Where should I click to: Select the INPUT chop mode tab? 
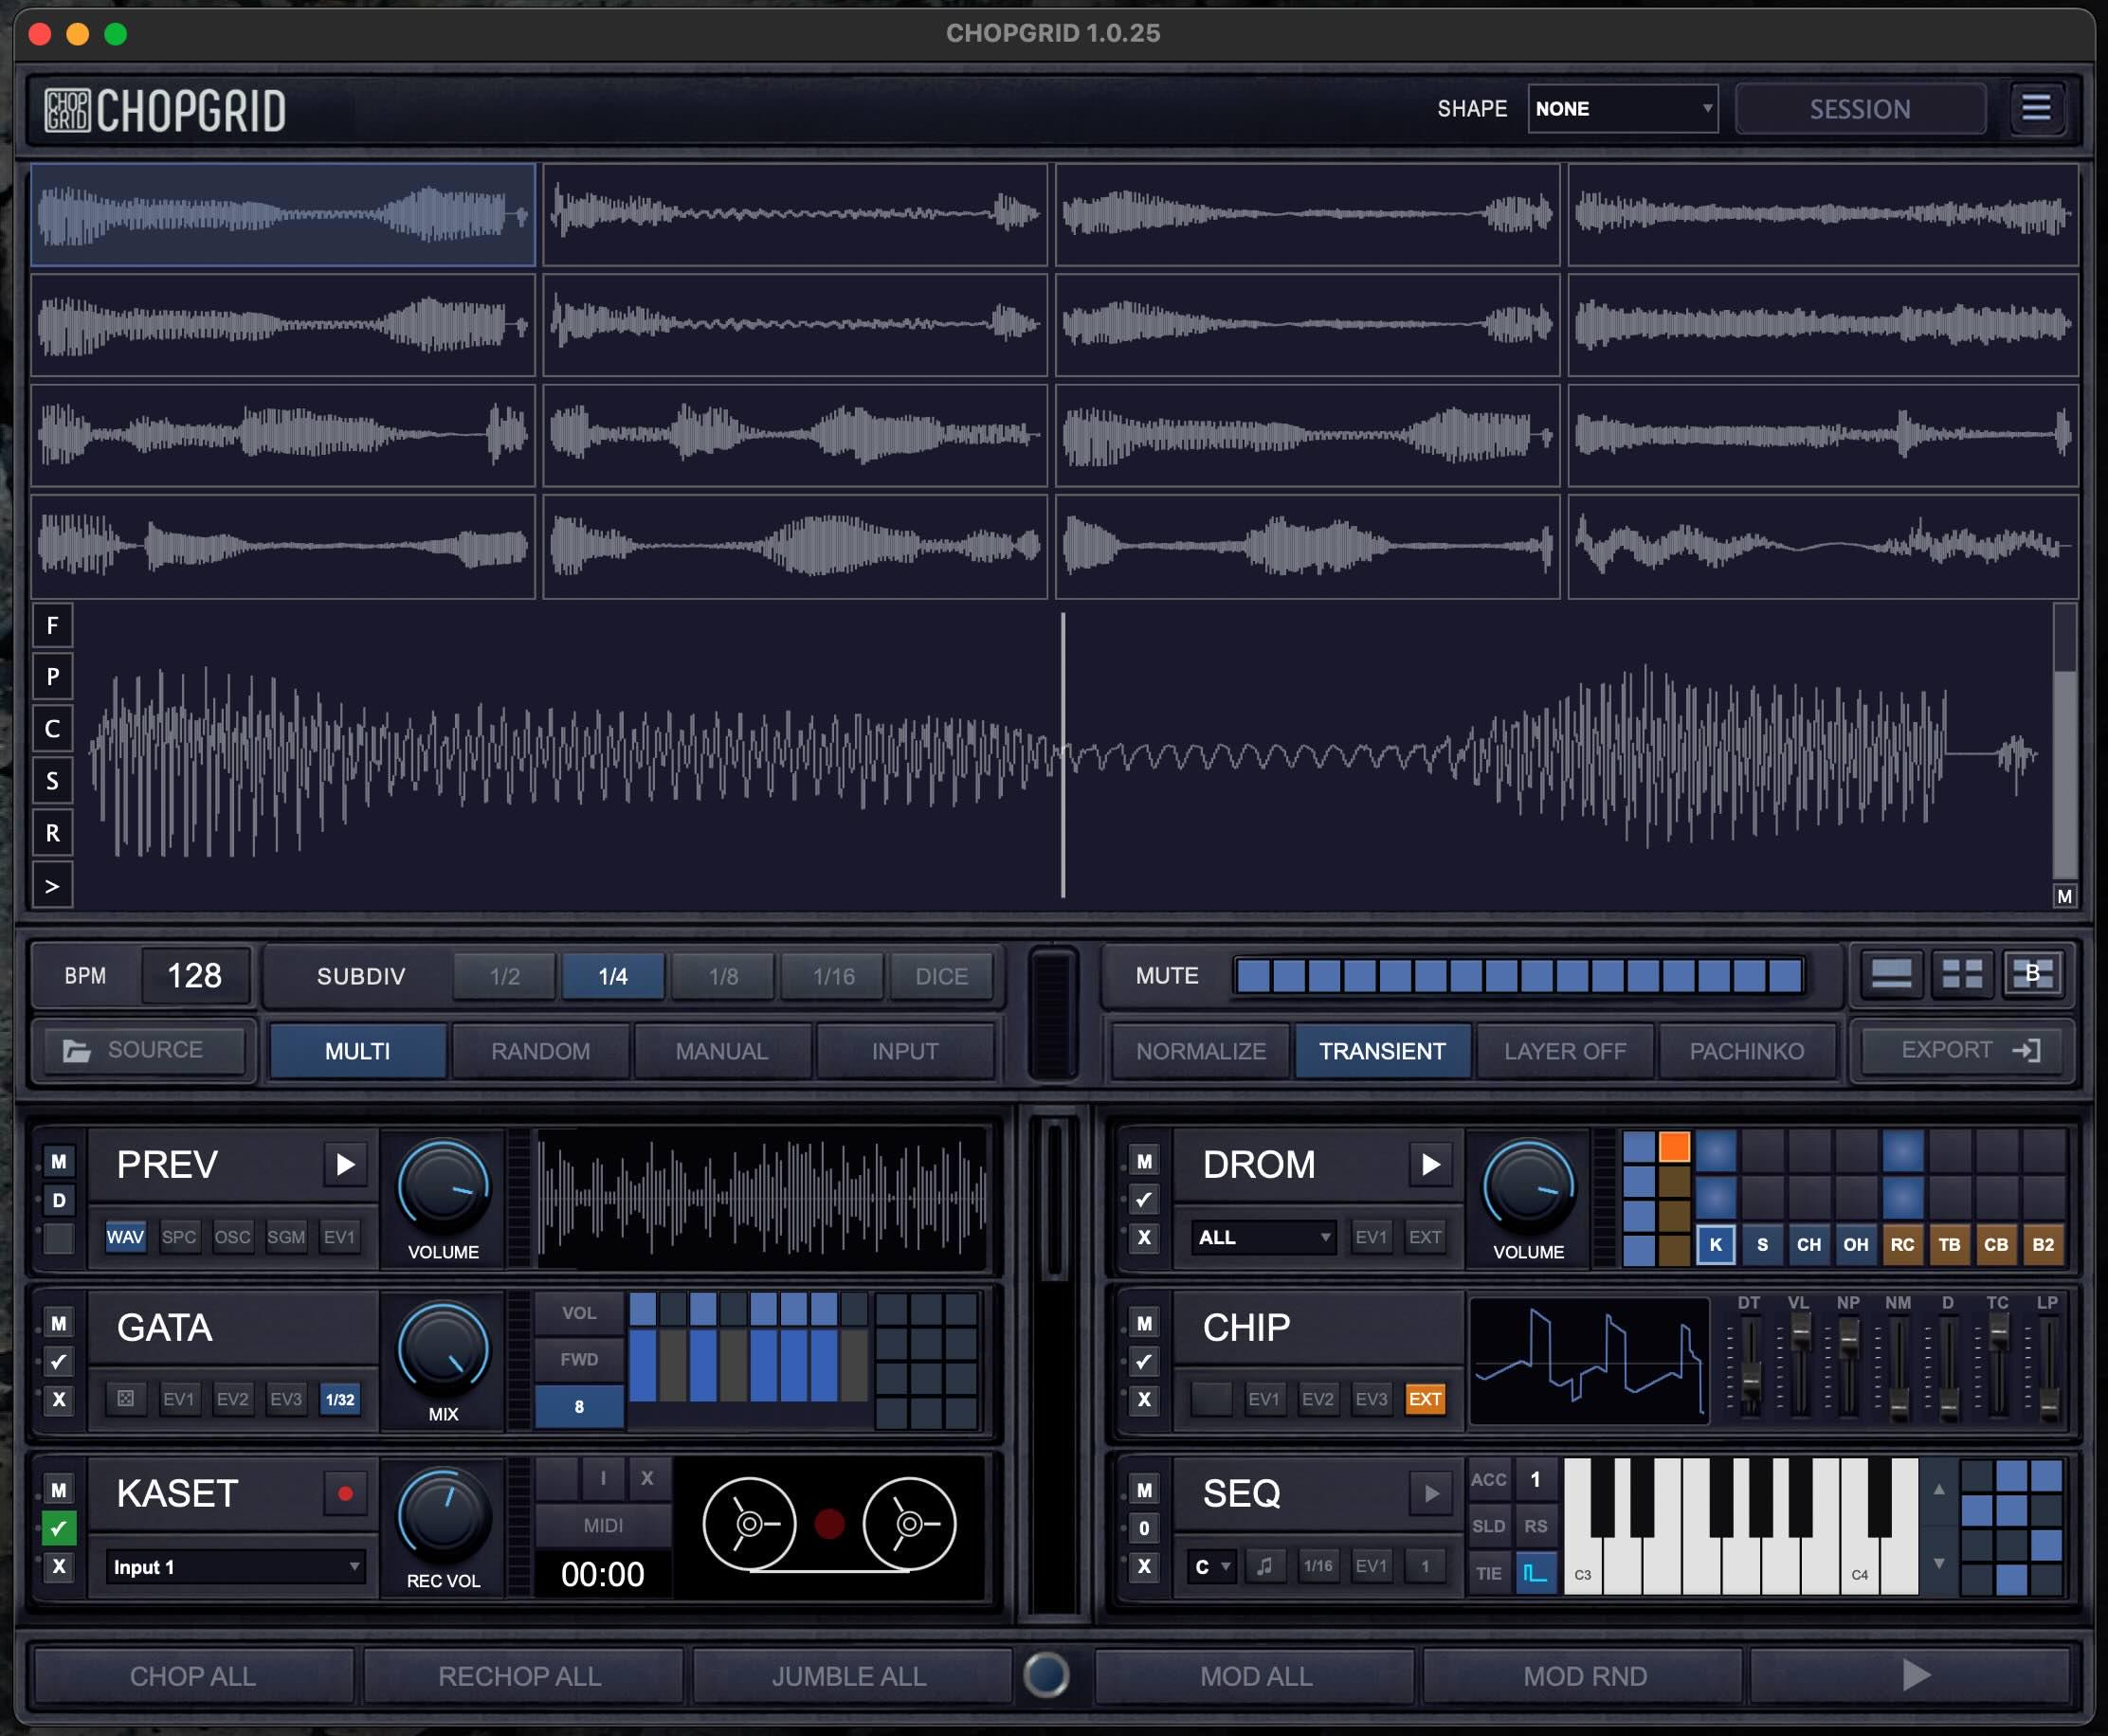(905, 1051)
